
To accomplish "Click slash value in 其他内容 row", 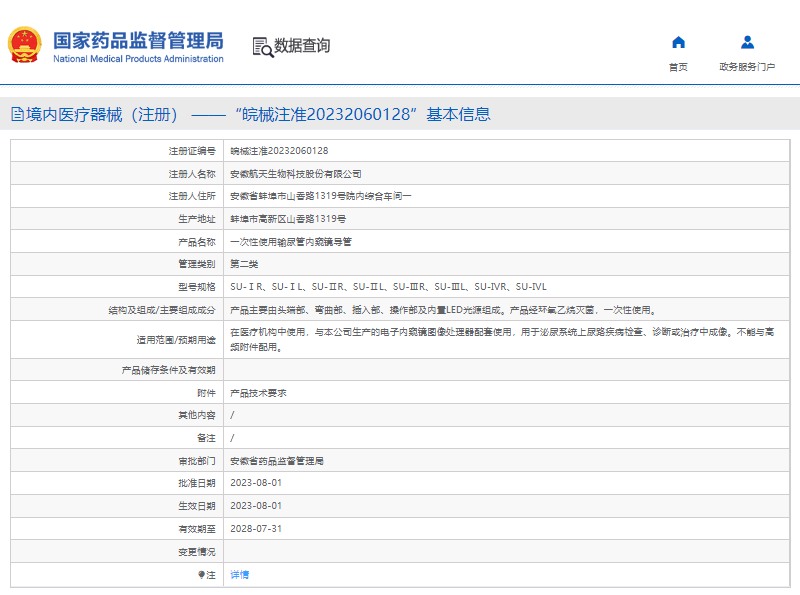I will [x=232, y=415].
